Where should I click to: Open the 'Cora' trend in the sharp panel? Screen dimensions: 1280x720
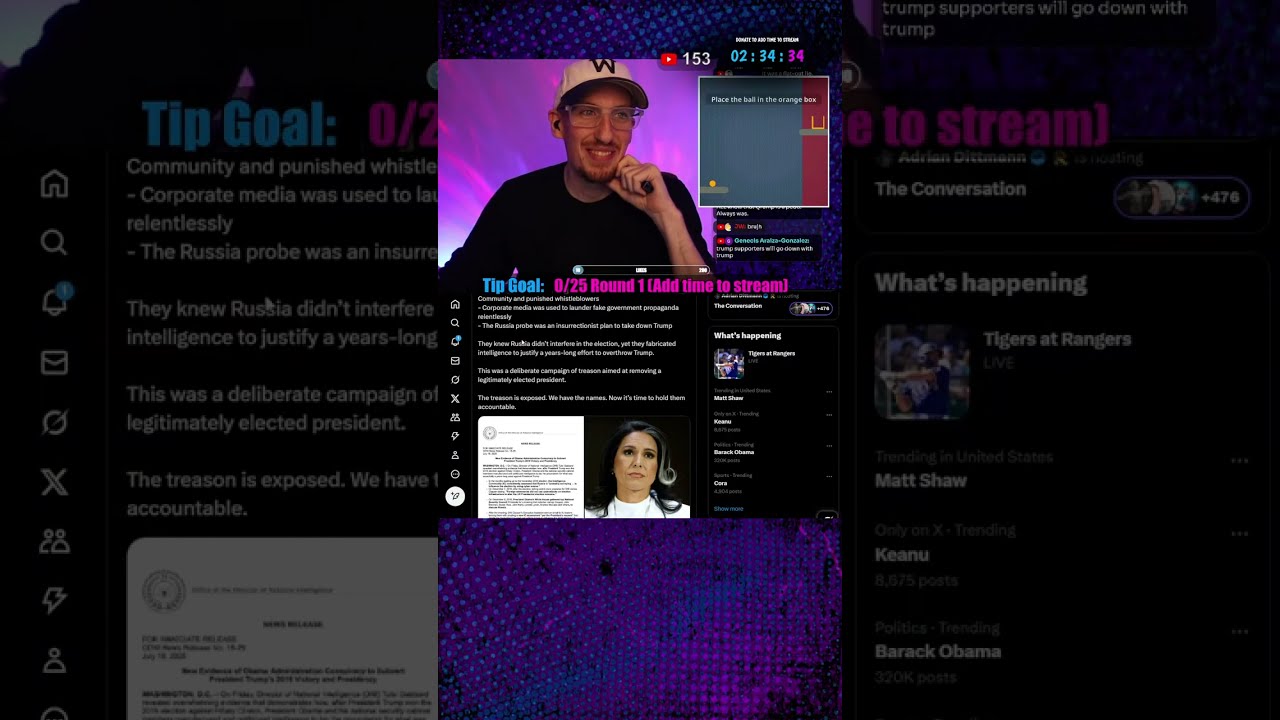720,483
